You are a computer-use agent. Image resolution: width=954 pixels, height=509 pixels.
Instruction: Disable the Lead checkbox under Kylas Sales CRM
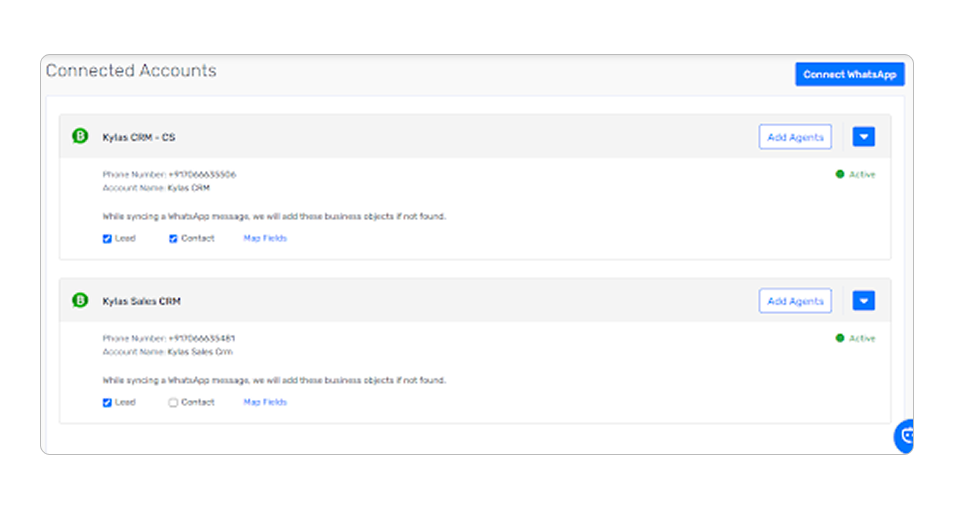(x=107, y=403)
